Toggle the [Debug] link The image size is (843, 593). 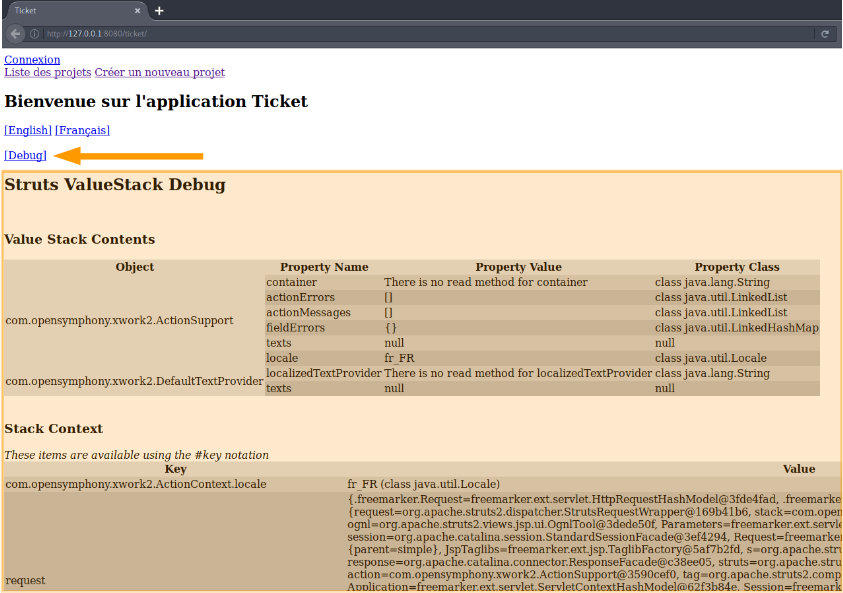click(x=25, y=155)
